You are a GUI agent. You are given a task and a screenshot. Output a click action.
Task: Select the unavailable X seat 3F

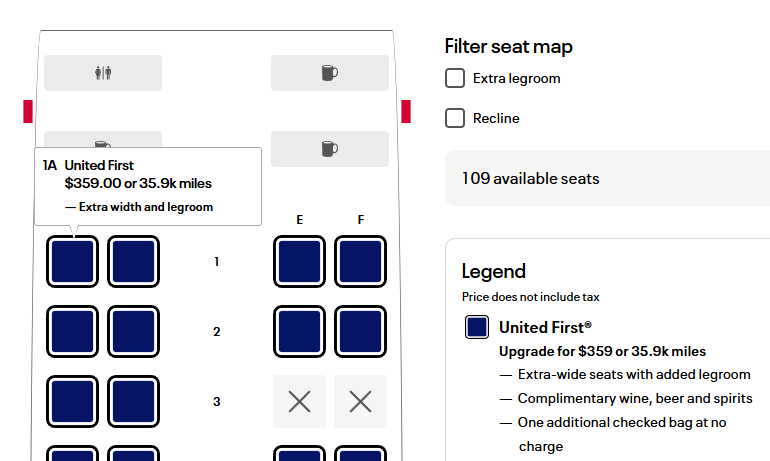[x=360, y=402]
